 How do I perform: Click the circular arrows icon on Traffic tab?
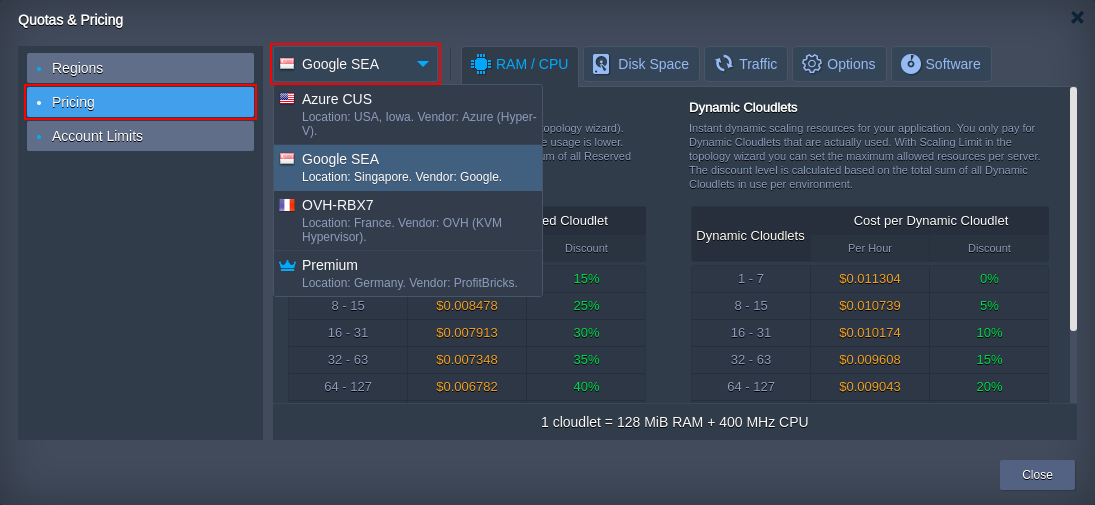[x=723, y=64]
